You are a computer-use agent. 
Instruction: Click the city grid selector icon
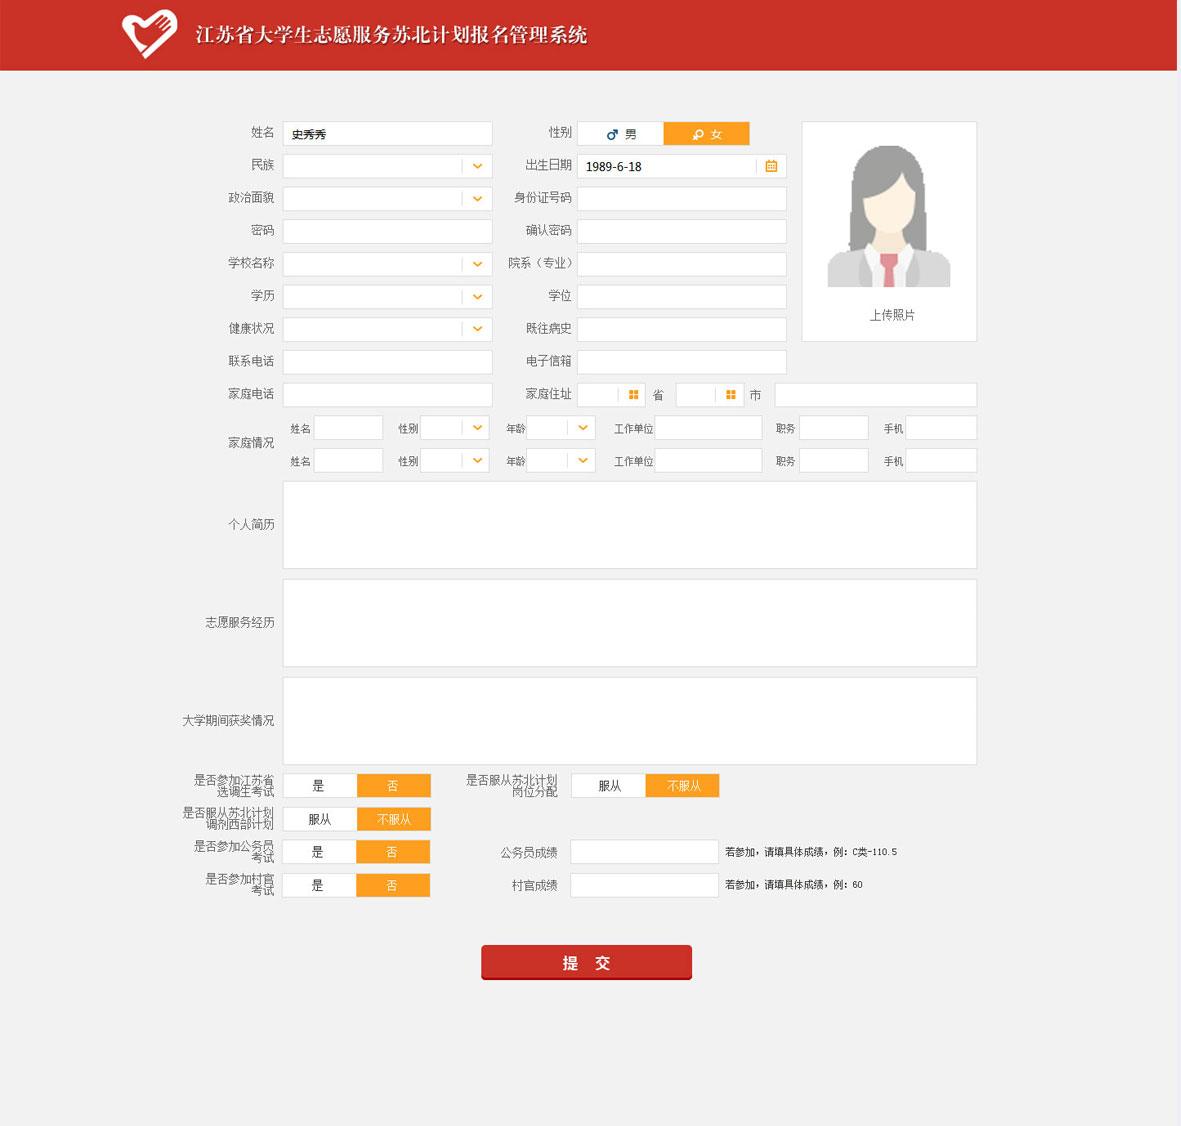tap(731, 395)
